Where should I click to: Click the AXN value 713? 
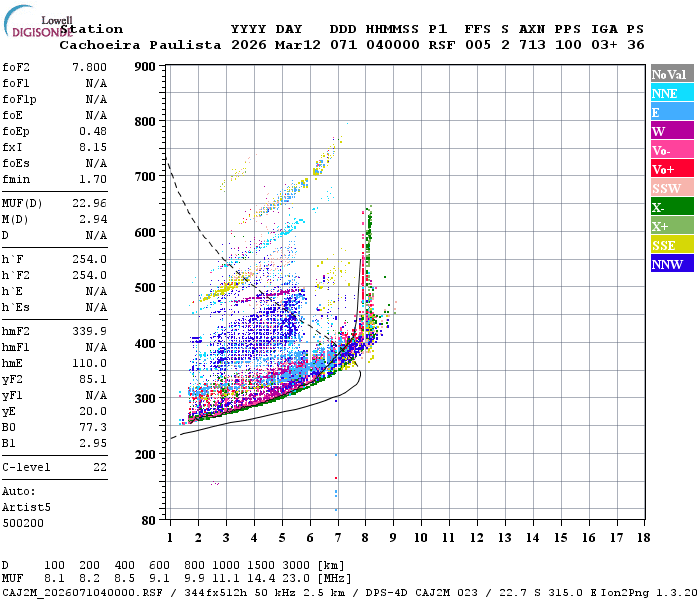[x=532, y=45]
